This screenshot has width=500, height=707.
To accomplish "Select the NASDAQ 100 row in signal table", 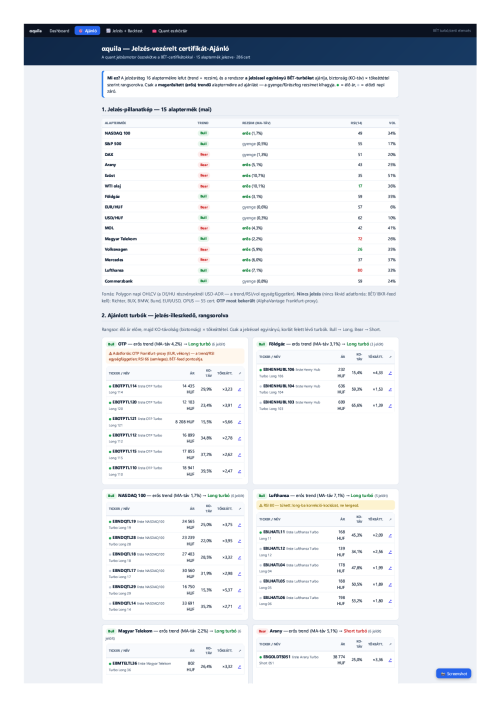I will click(x=250, y=133).
